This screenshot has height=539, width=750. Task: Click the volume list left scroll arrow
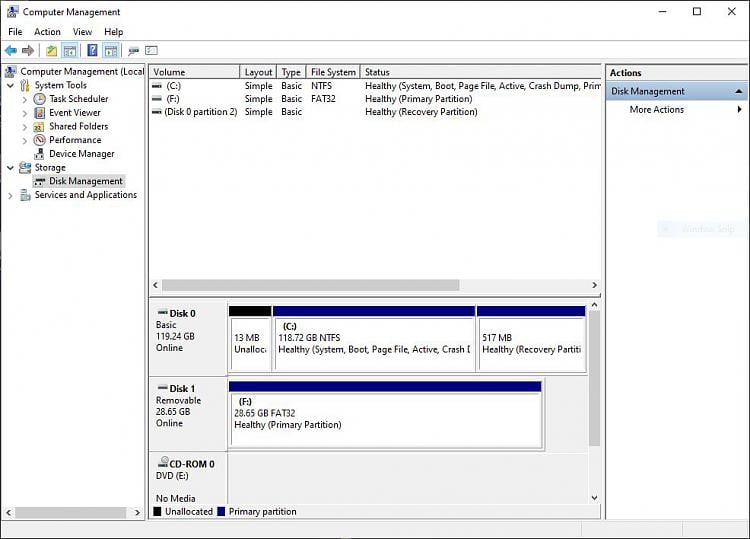point(155,285)
